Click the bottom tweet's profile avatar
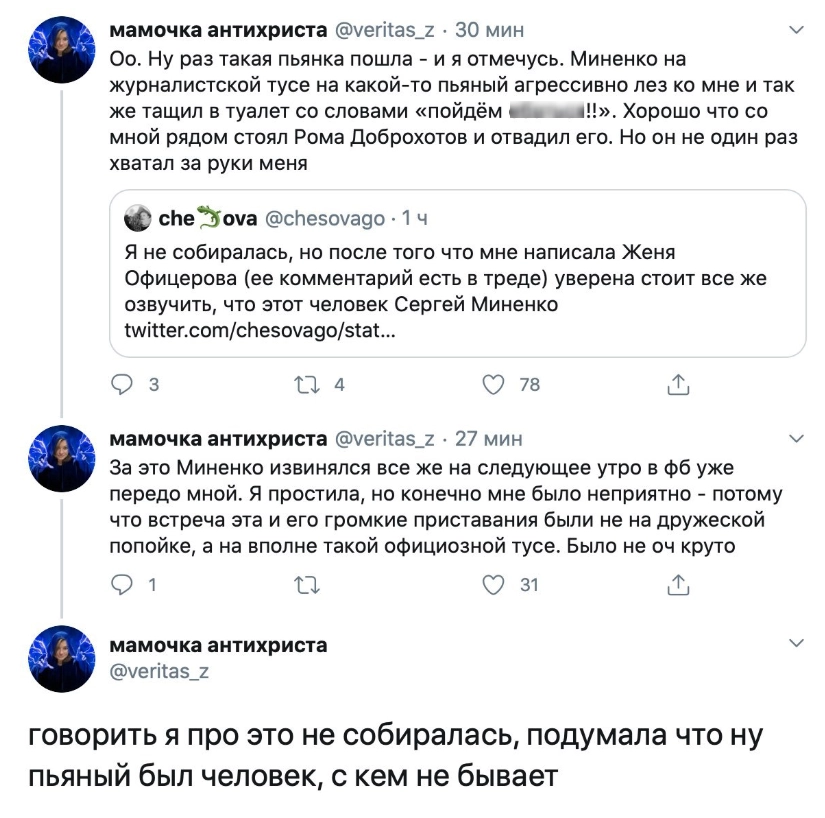Screen dimensions: 825x818 point(62,660)
